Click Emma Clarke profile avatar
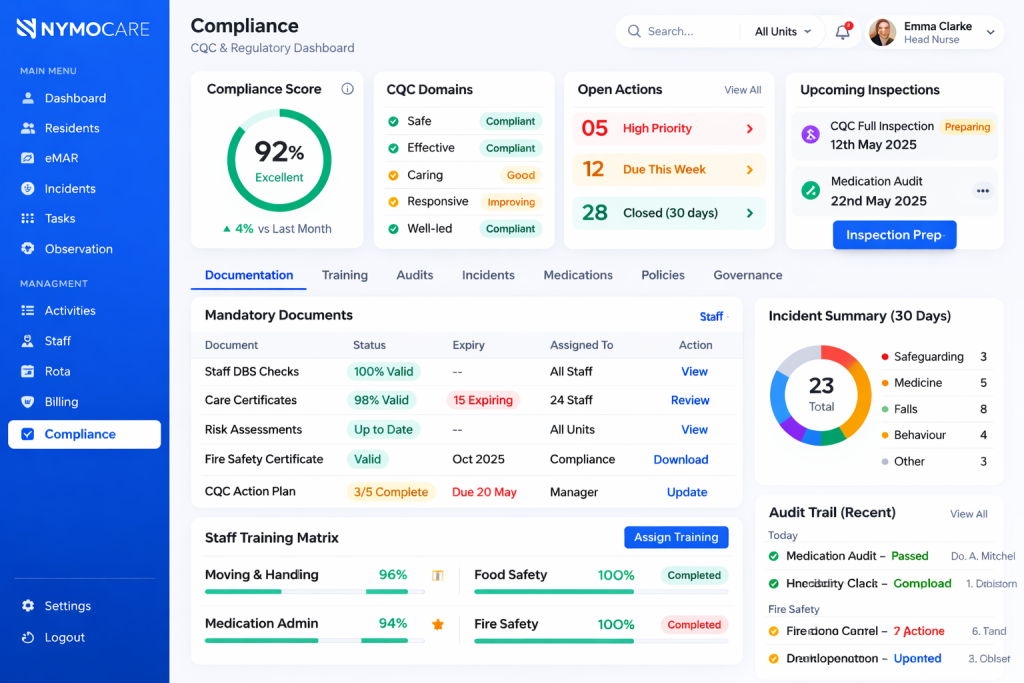Screen dimensions: 1024x683 click(882, 32)
